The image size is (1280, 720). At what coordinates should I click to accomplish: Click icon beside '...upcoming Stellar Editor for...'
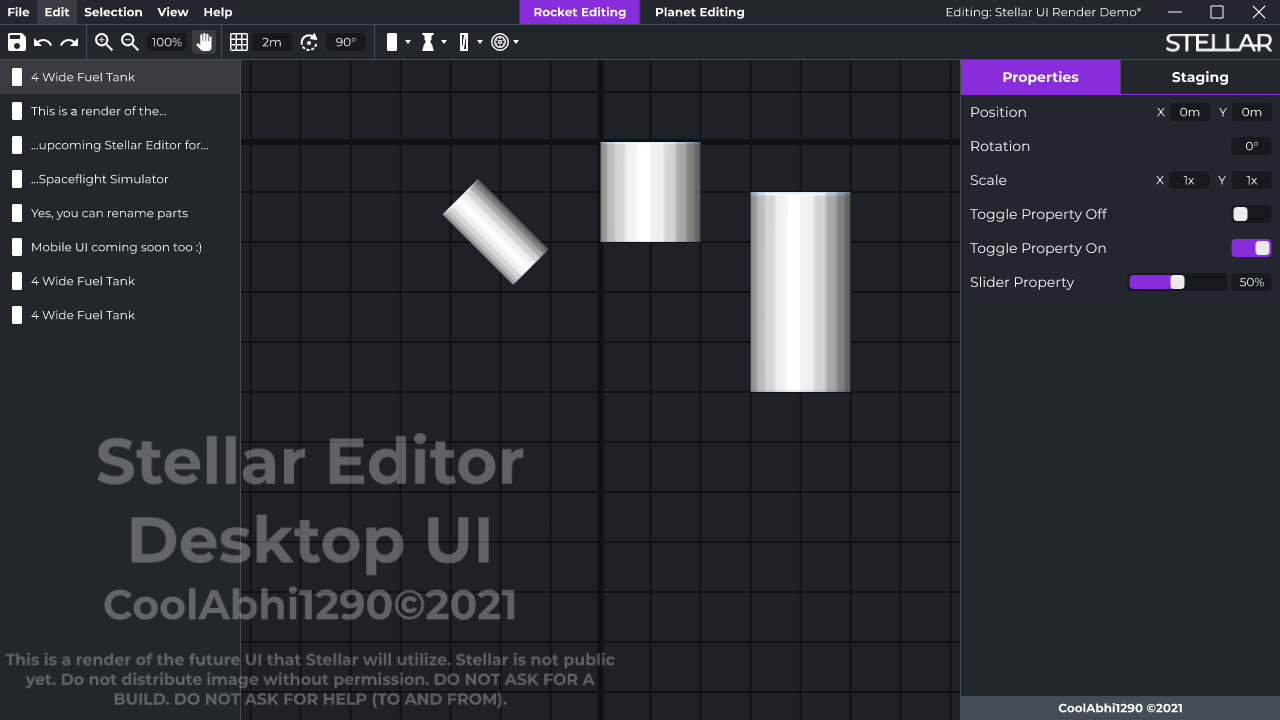tap(17, 145)
